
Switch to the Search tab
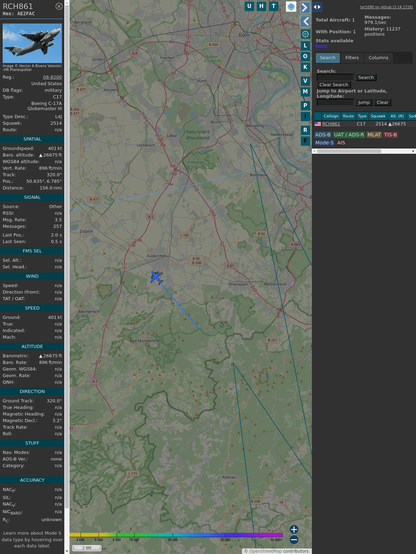click(328, 58)
